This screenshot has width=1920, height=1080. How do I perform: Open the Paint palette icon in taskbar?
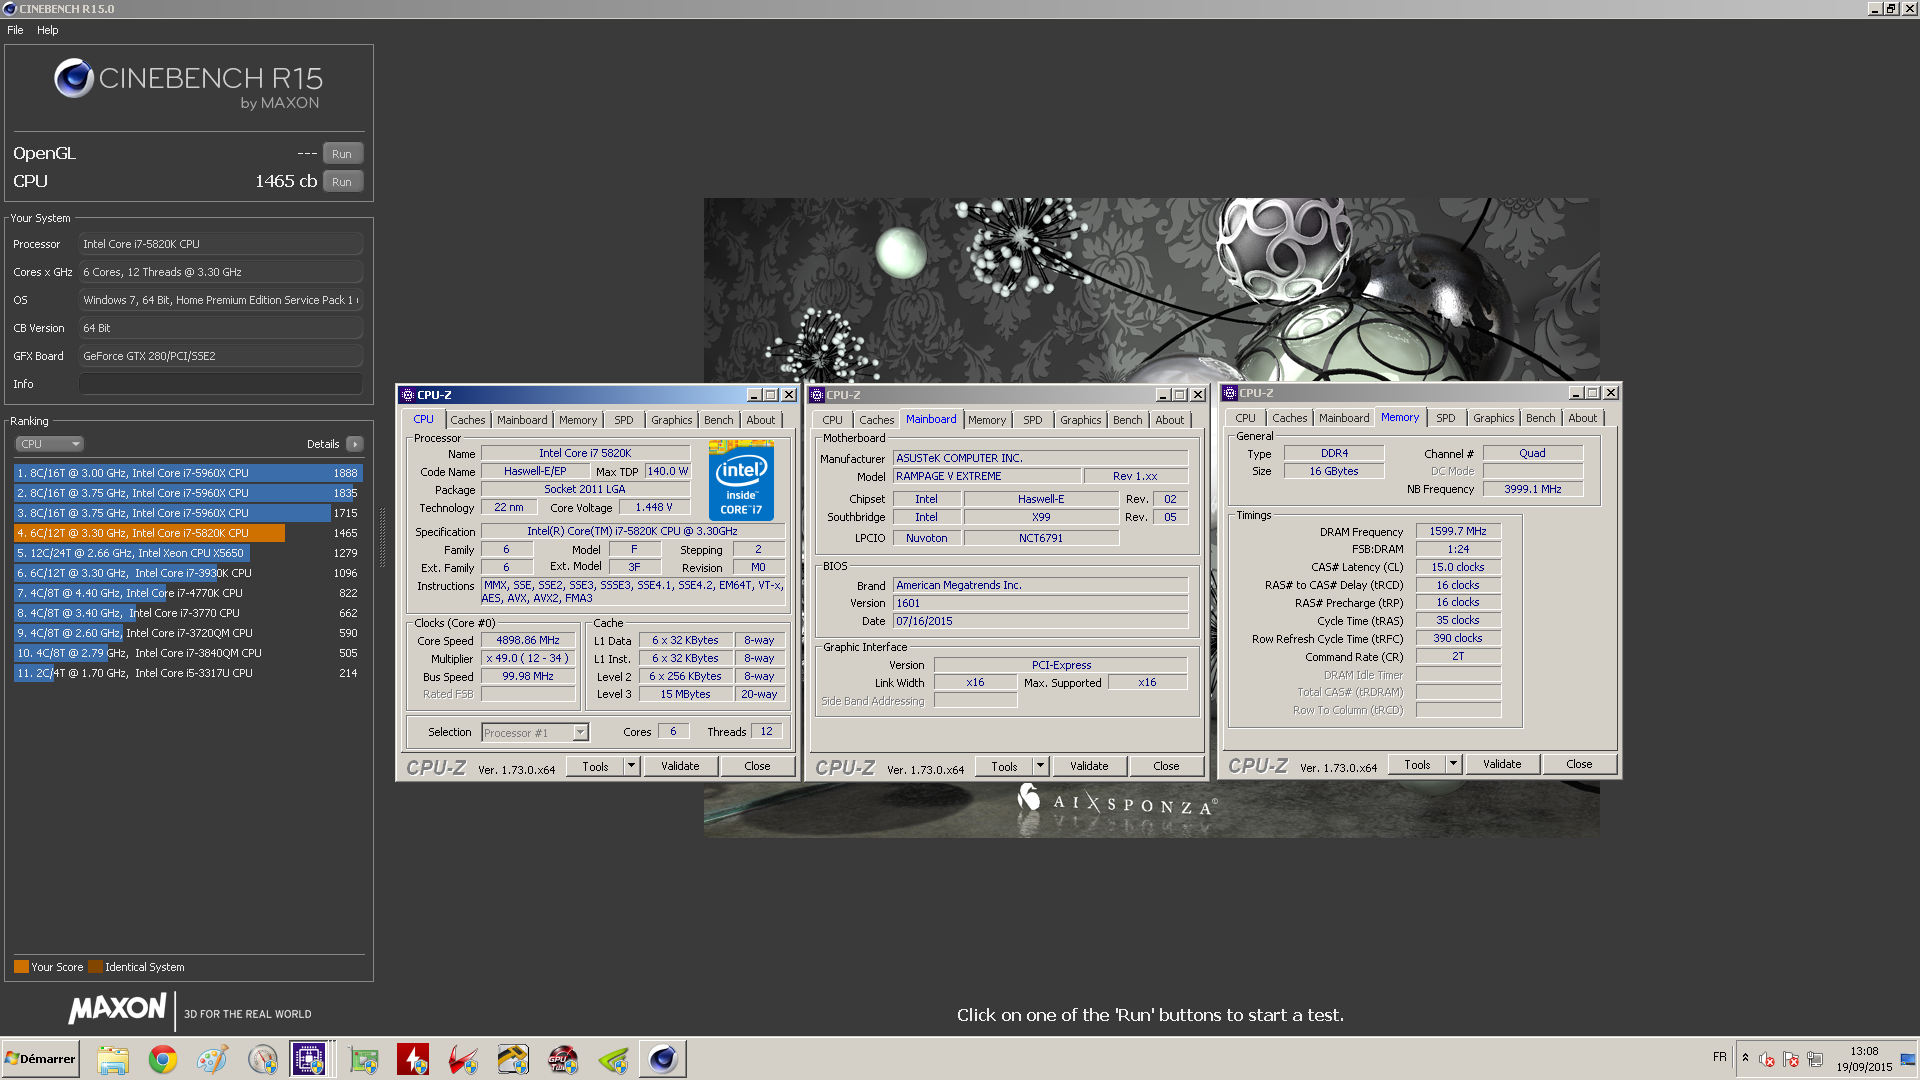(213, 1059)
